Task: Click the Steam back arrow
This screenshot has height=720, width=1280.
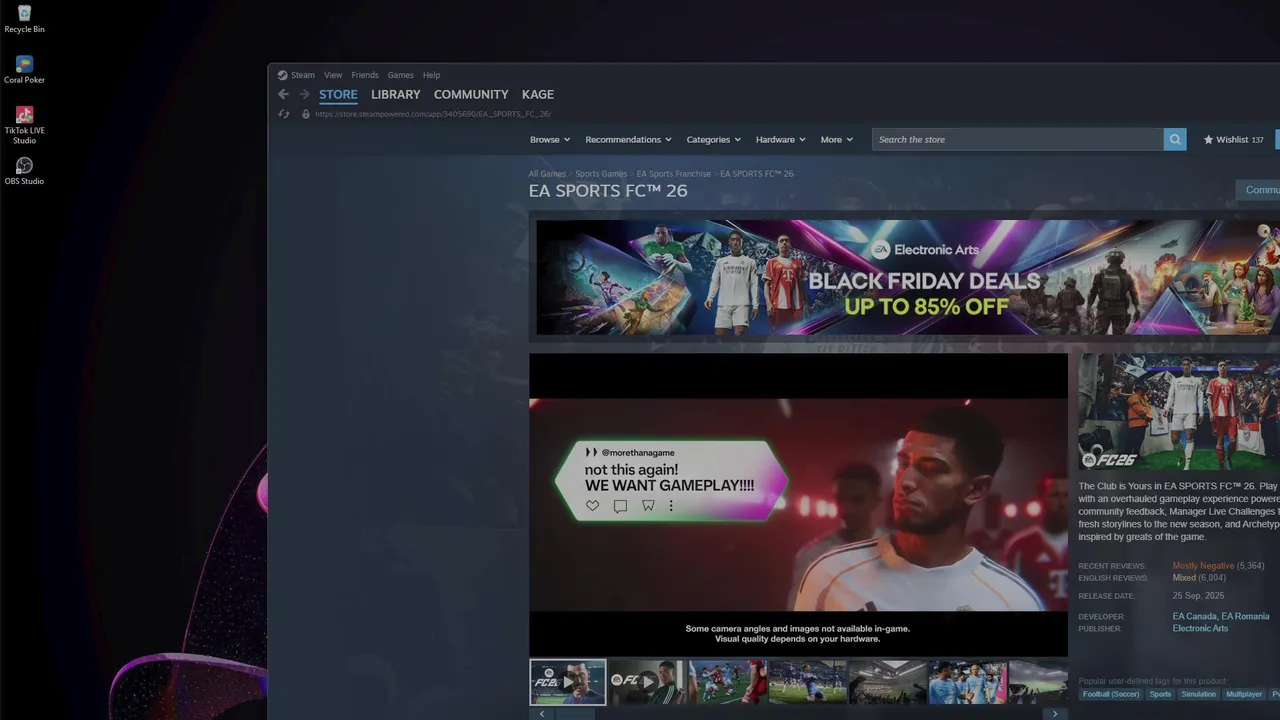Action: (283, 94)
